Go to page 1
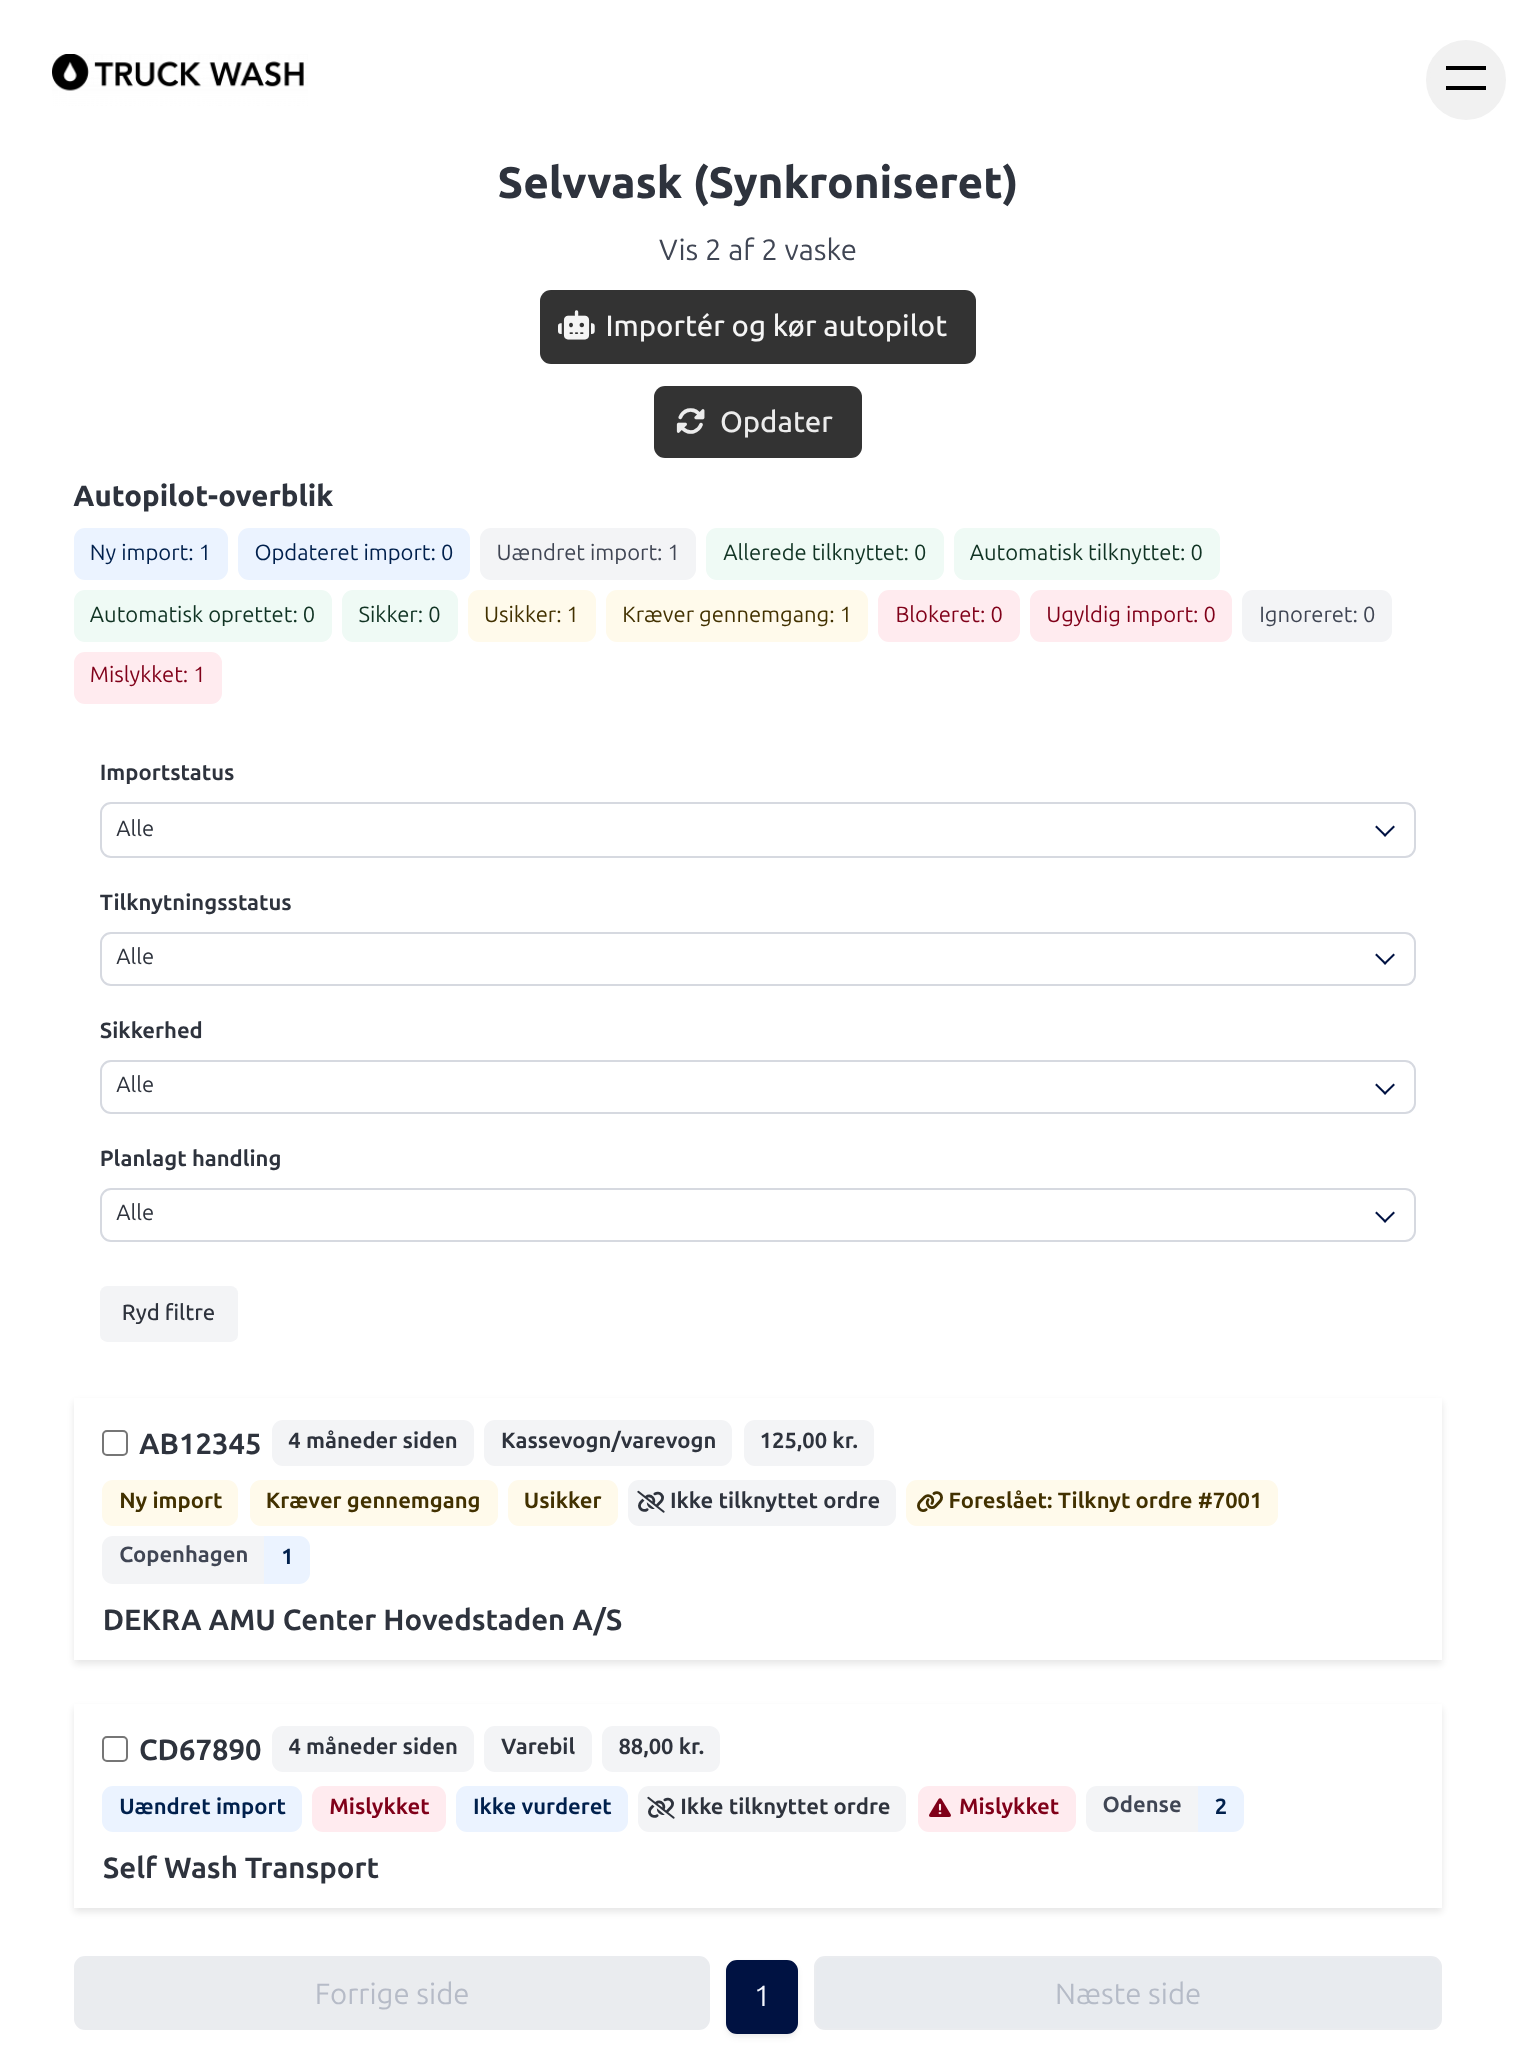The width and height of the screenshot is (1536, 2048). click(762, 1996)
